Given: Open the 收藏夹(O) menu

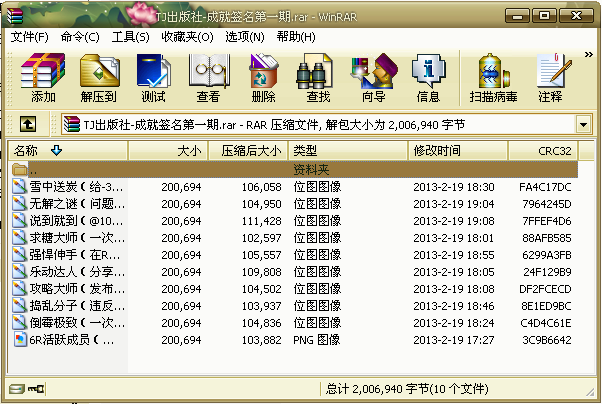Looking at the screenshot, I should coord(187,37).
